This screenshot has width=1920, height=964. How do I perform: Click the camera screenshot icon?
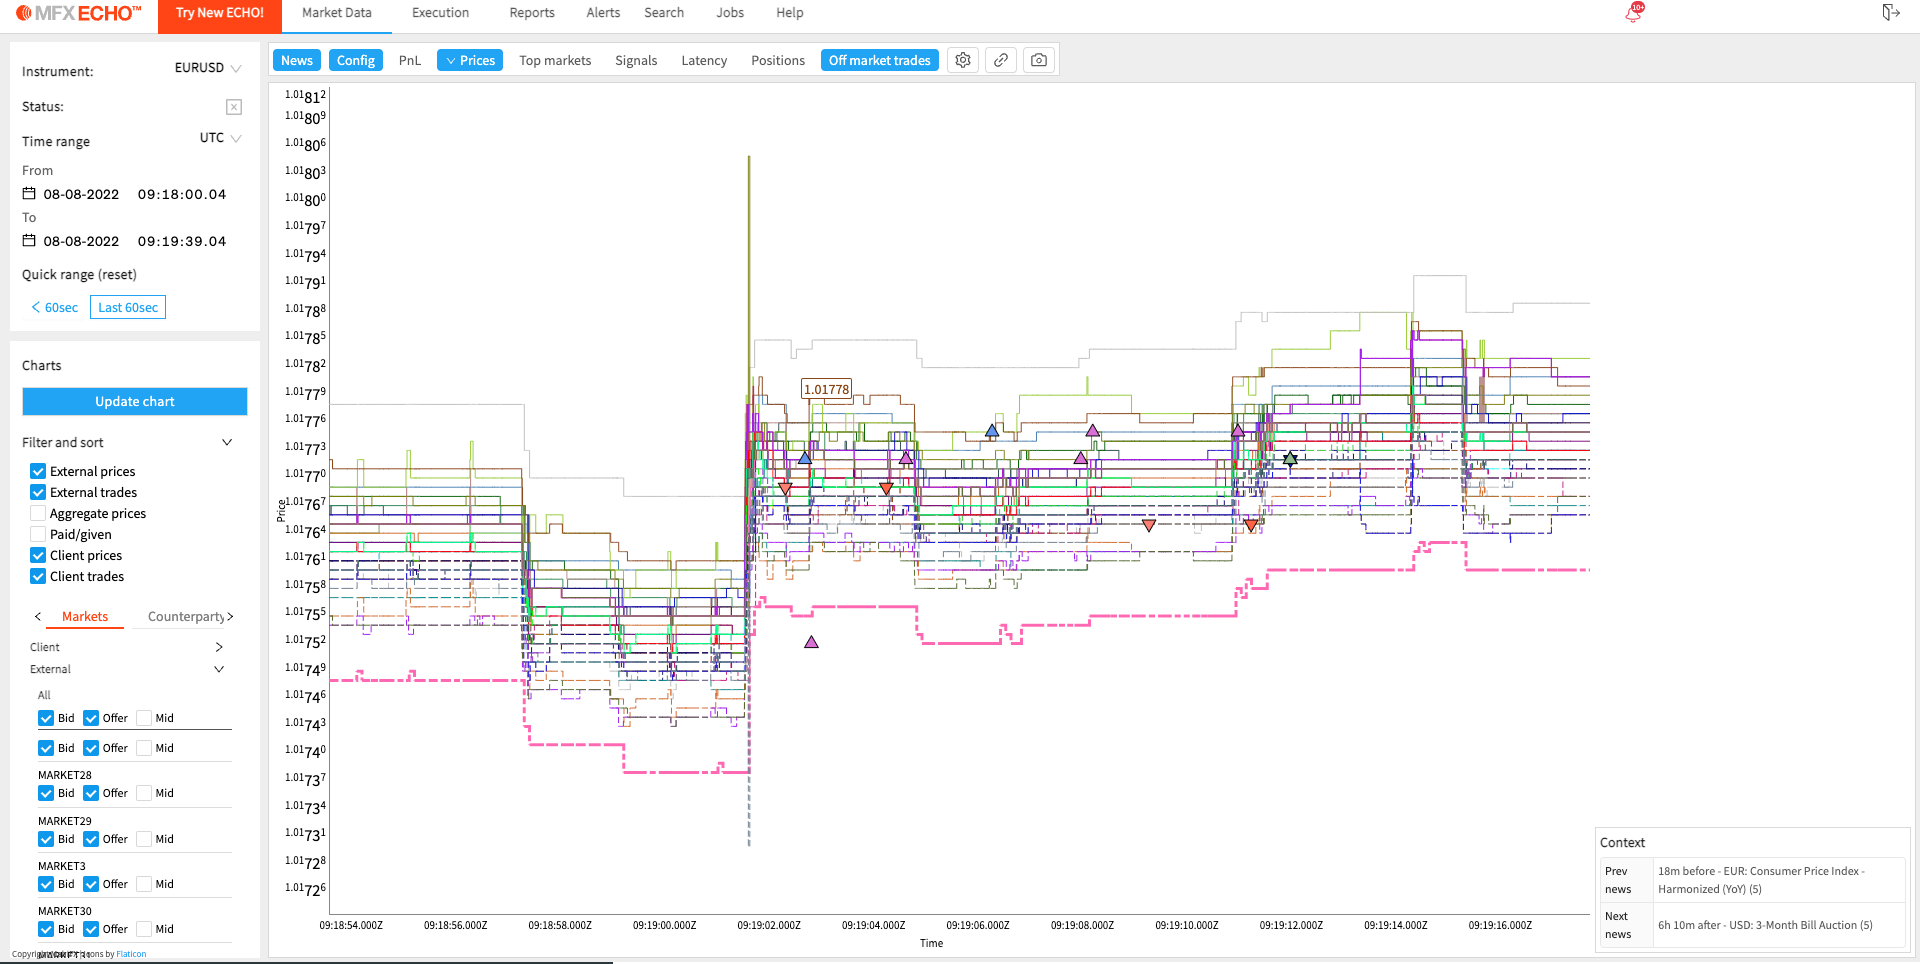1039,60
